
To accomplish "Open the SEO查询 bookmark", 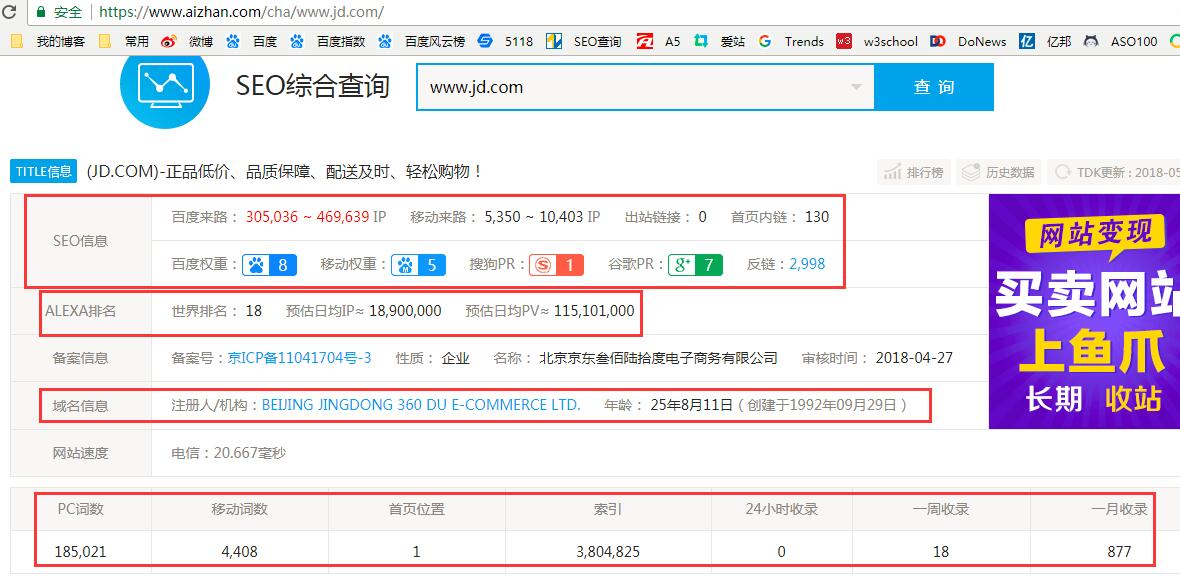I will tap(584, 41).
